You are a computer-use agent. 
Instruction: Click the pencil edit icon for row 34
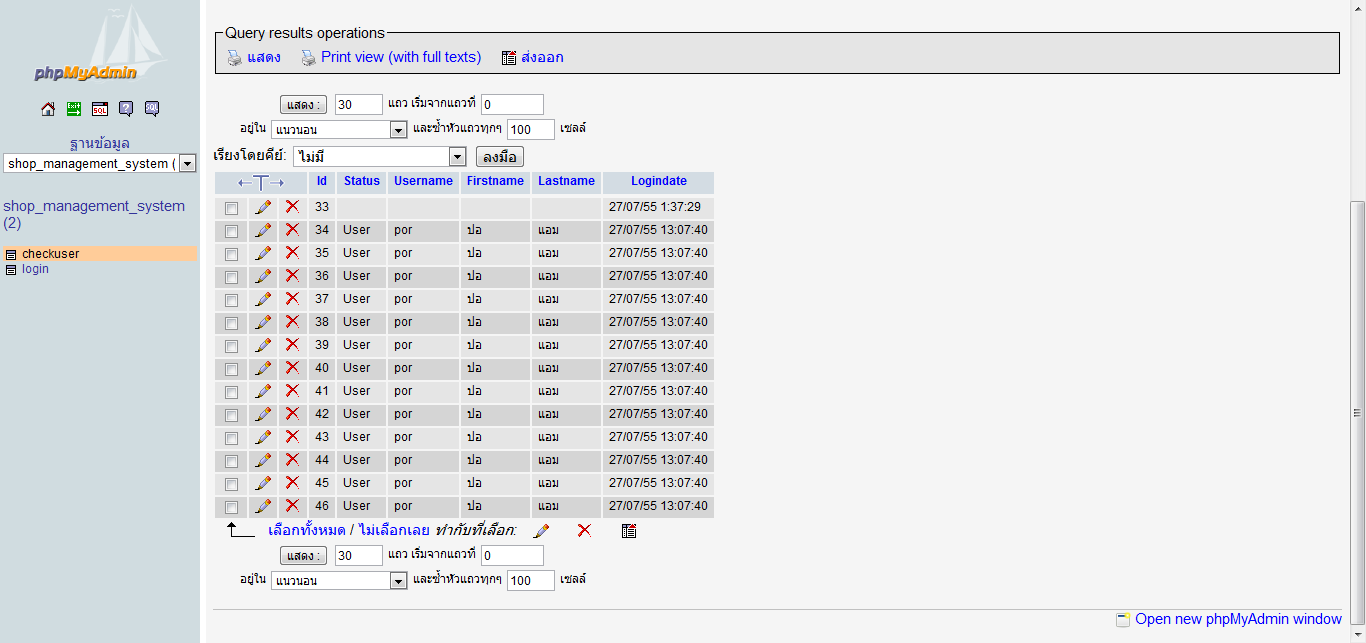[x=263, y=230]
